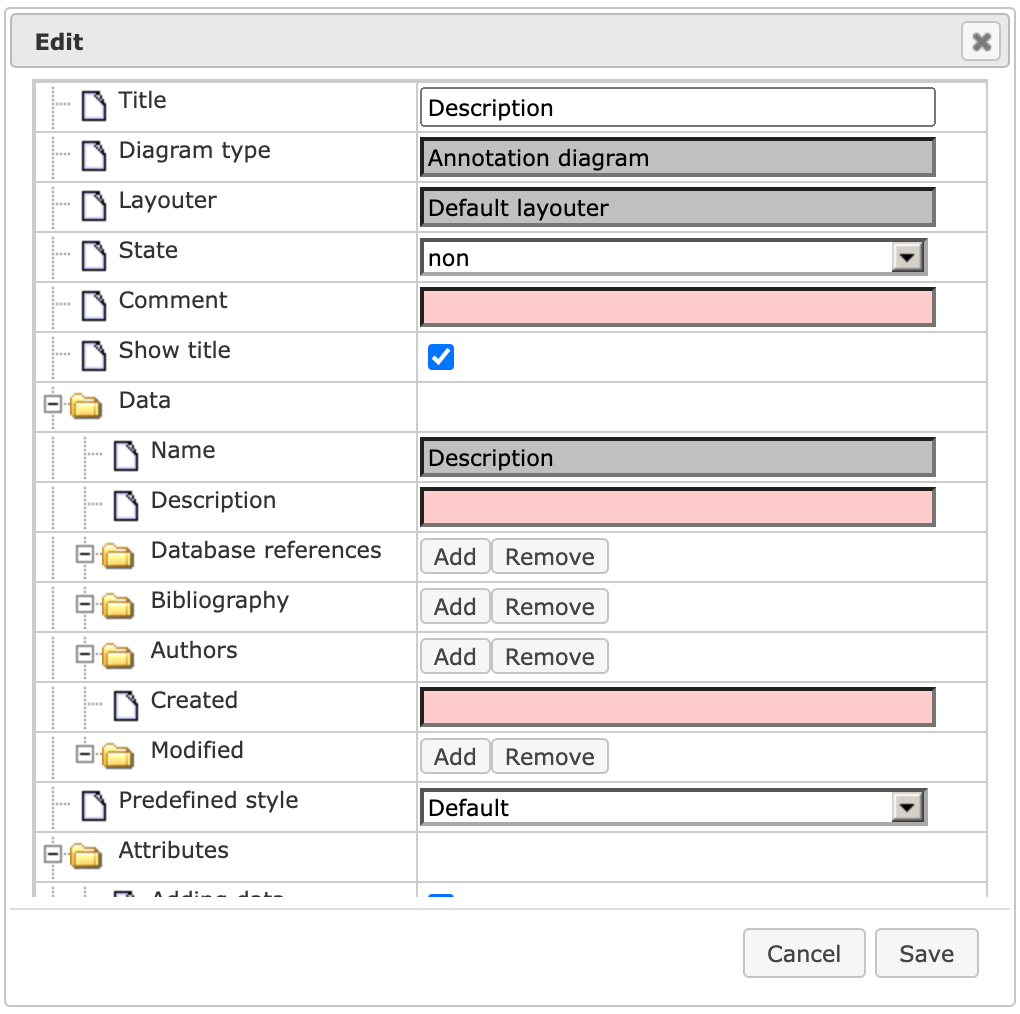Click the folder icon beside Bibliography
The width and height of the screenshot is (1020, 1014).
[x=118, y=606]
